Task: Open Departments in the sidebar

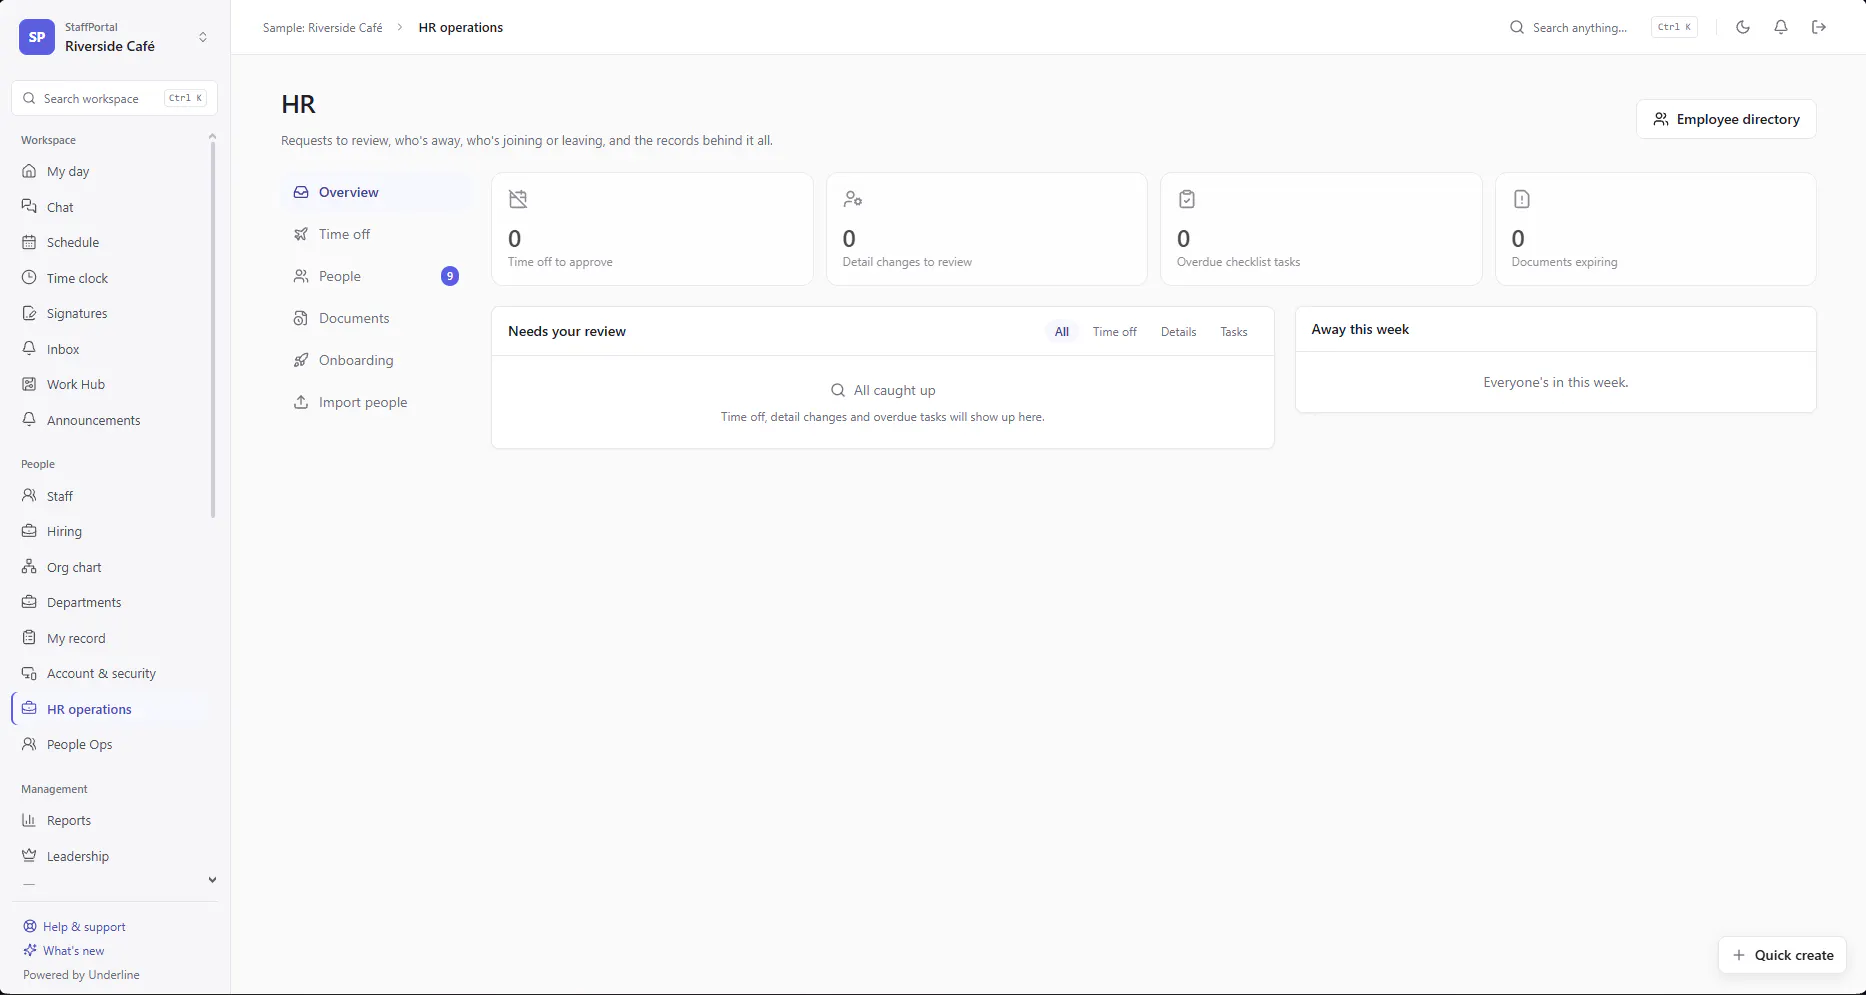Action: (112, 602)
